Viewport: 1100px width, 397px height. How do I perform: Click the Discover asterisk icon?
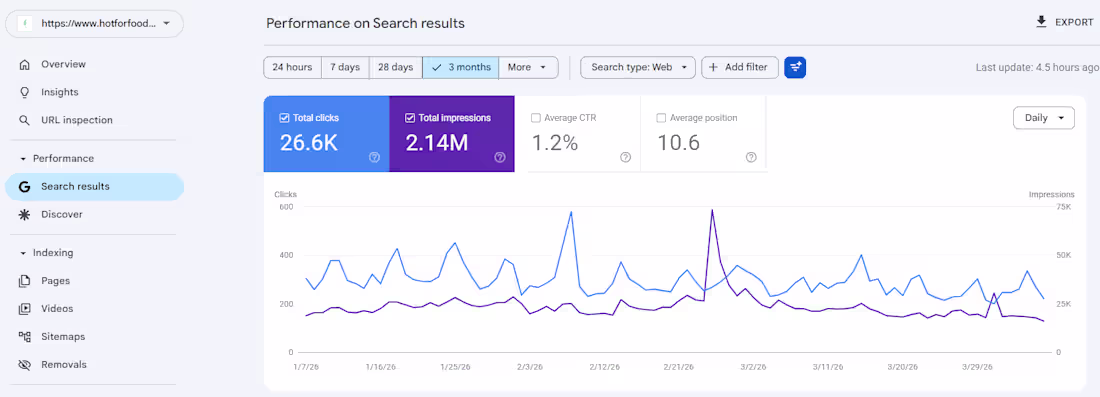tap(25, 215)
